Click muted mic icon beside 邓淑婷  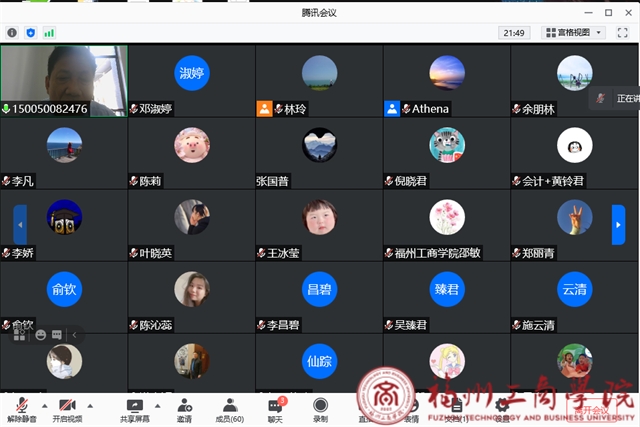tap(134, 109)
